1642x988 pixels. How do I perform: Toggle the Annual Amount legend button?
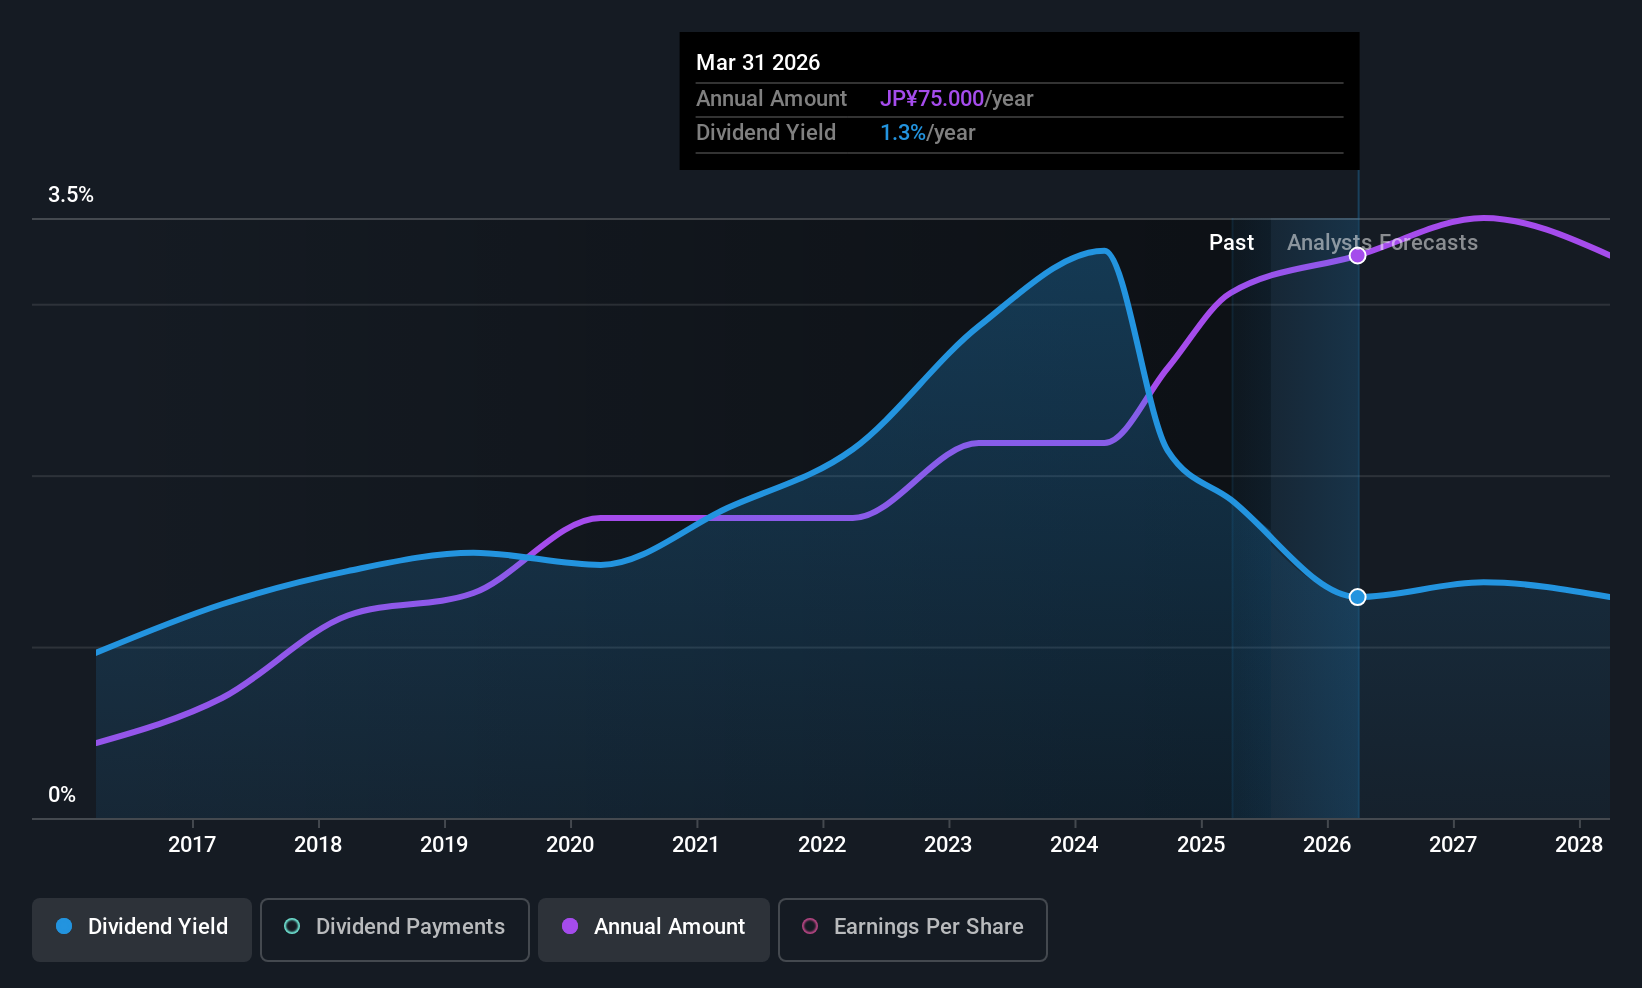click(654, 930)
